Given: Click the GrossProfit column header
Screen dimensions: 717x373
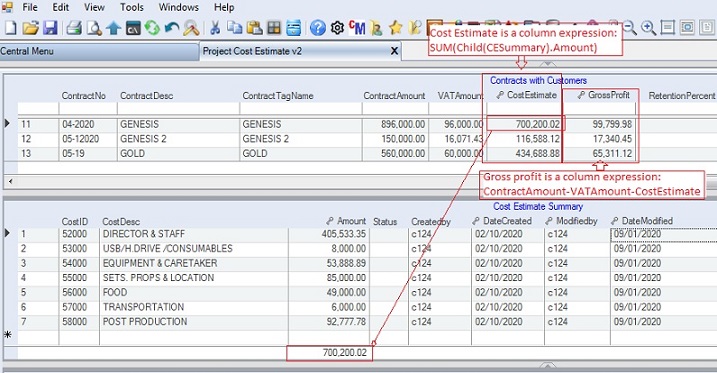Looking at the screenshot, I should [604, 95].
